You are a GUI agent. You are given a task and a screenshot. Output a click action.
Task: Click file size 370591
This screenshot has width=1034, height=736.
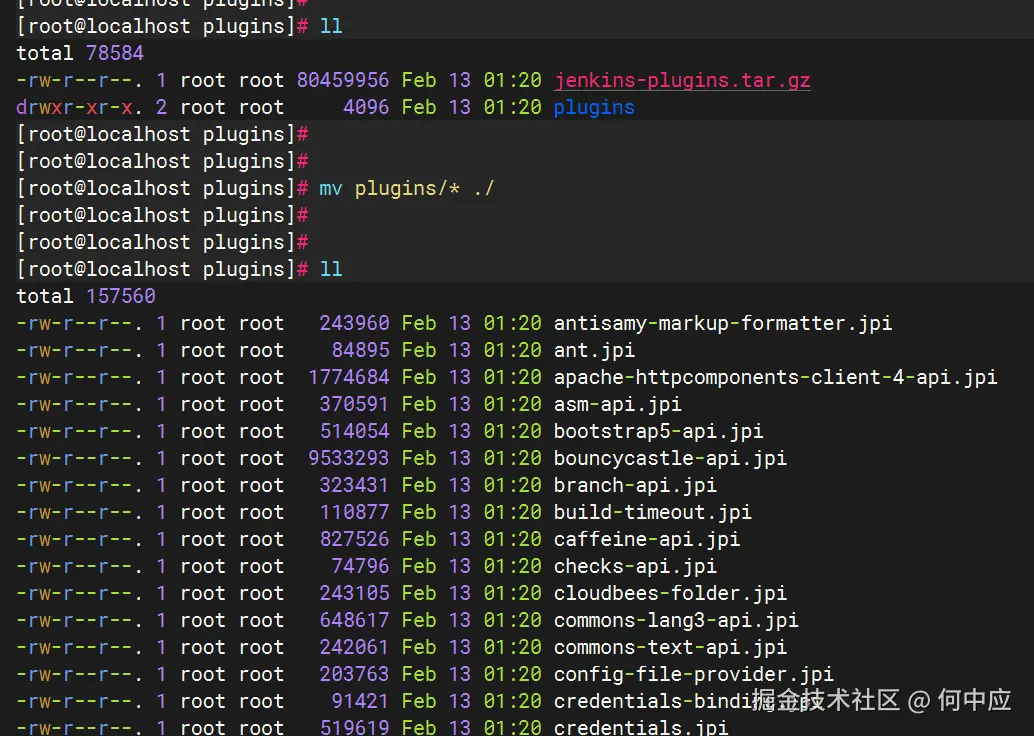(x=355, y=404)
